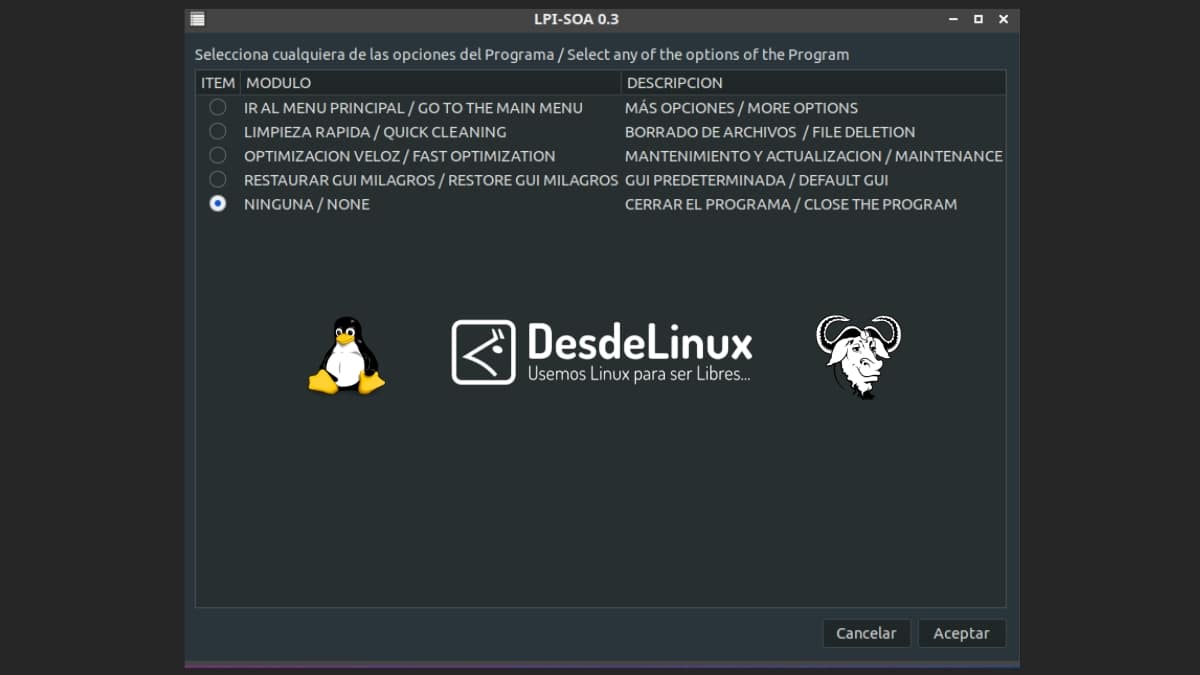Image resolution: width=1200 pixels, height=675 pixels.
Task: Click the CERRAR EL PROGRAMA / CLOSE THE PROGRAM text
Action: [790, 204]
